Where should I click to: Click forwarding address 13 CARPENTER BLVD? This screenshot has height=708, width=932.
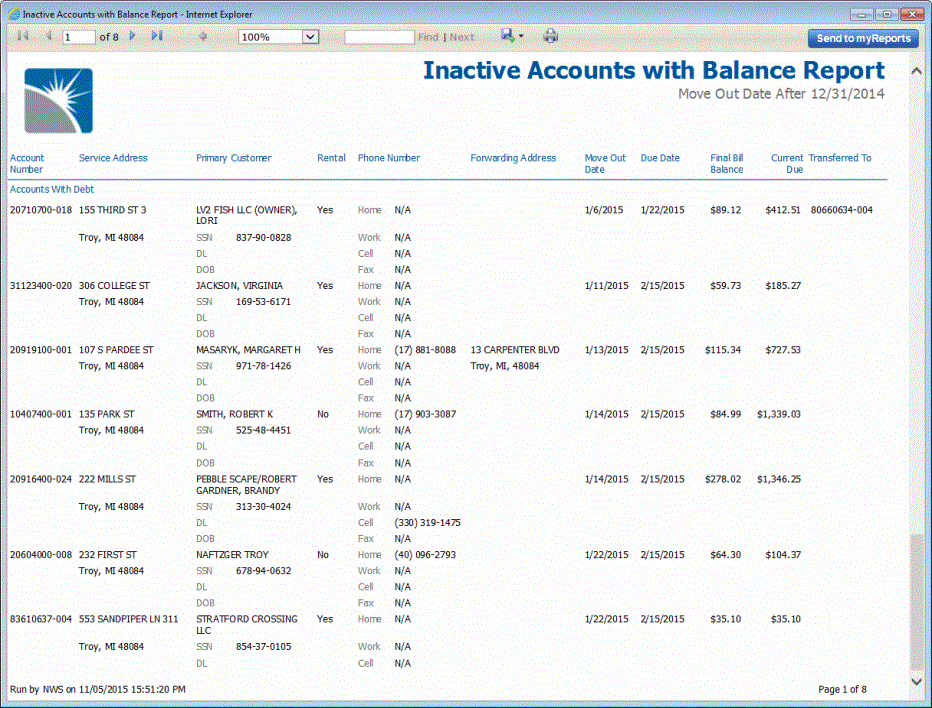tap(515, 350)
